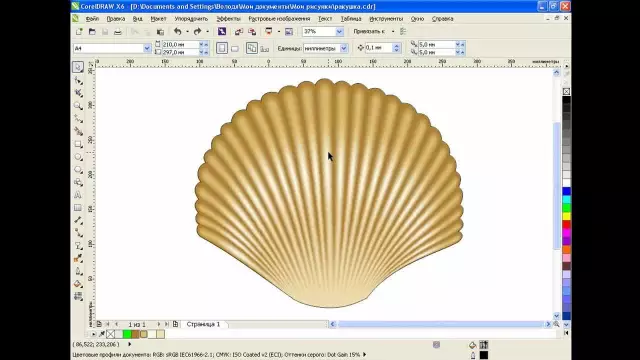Expand the A4 page size dropdown
The image size is (640, 360).
tap(147, 48)
